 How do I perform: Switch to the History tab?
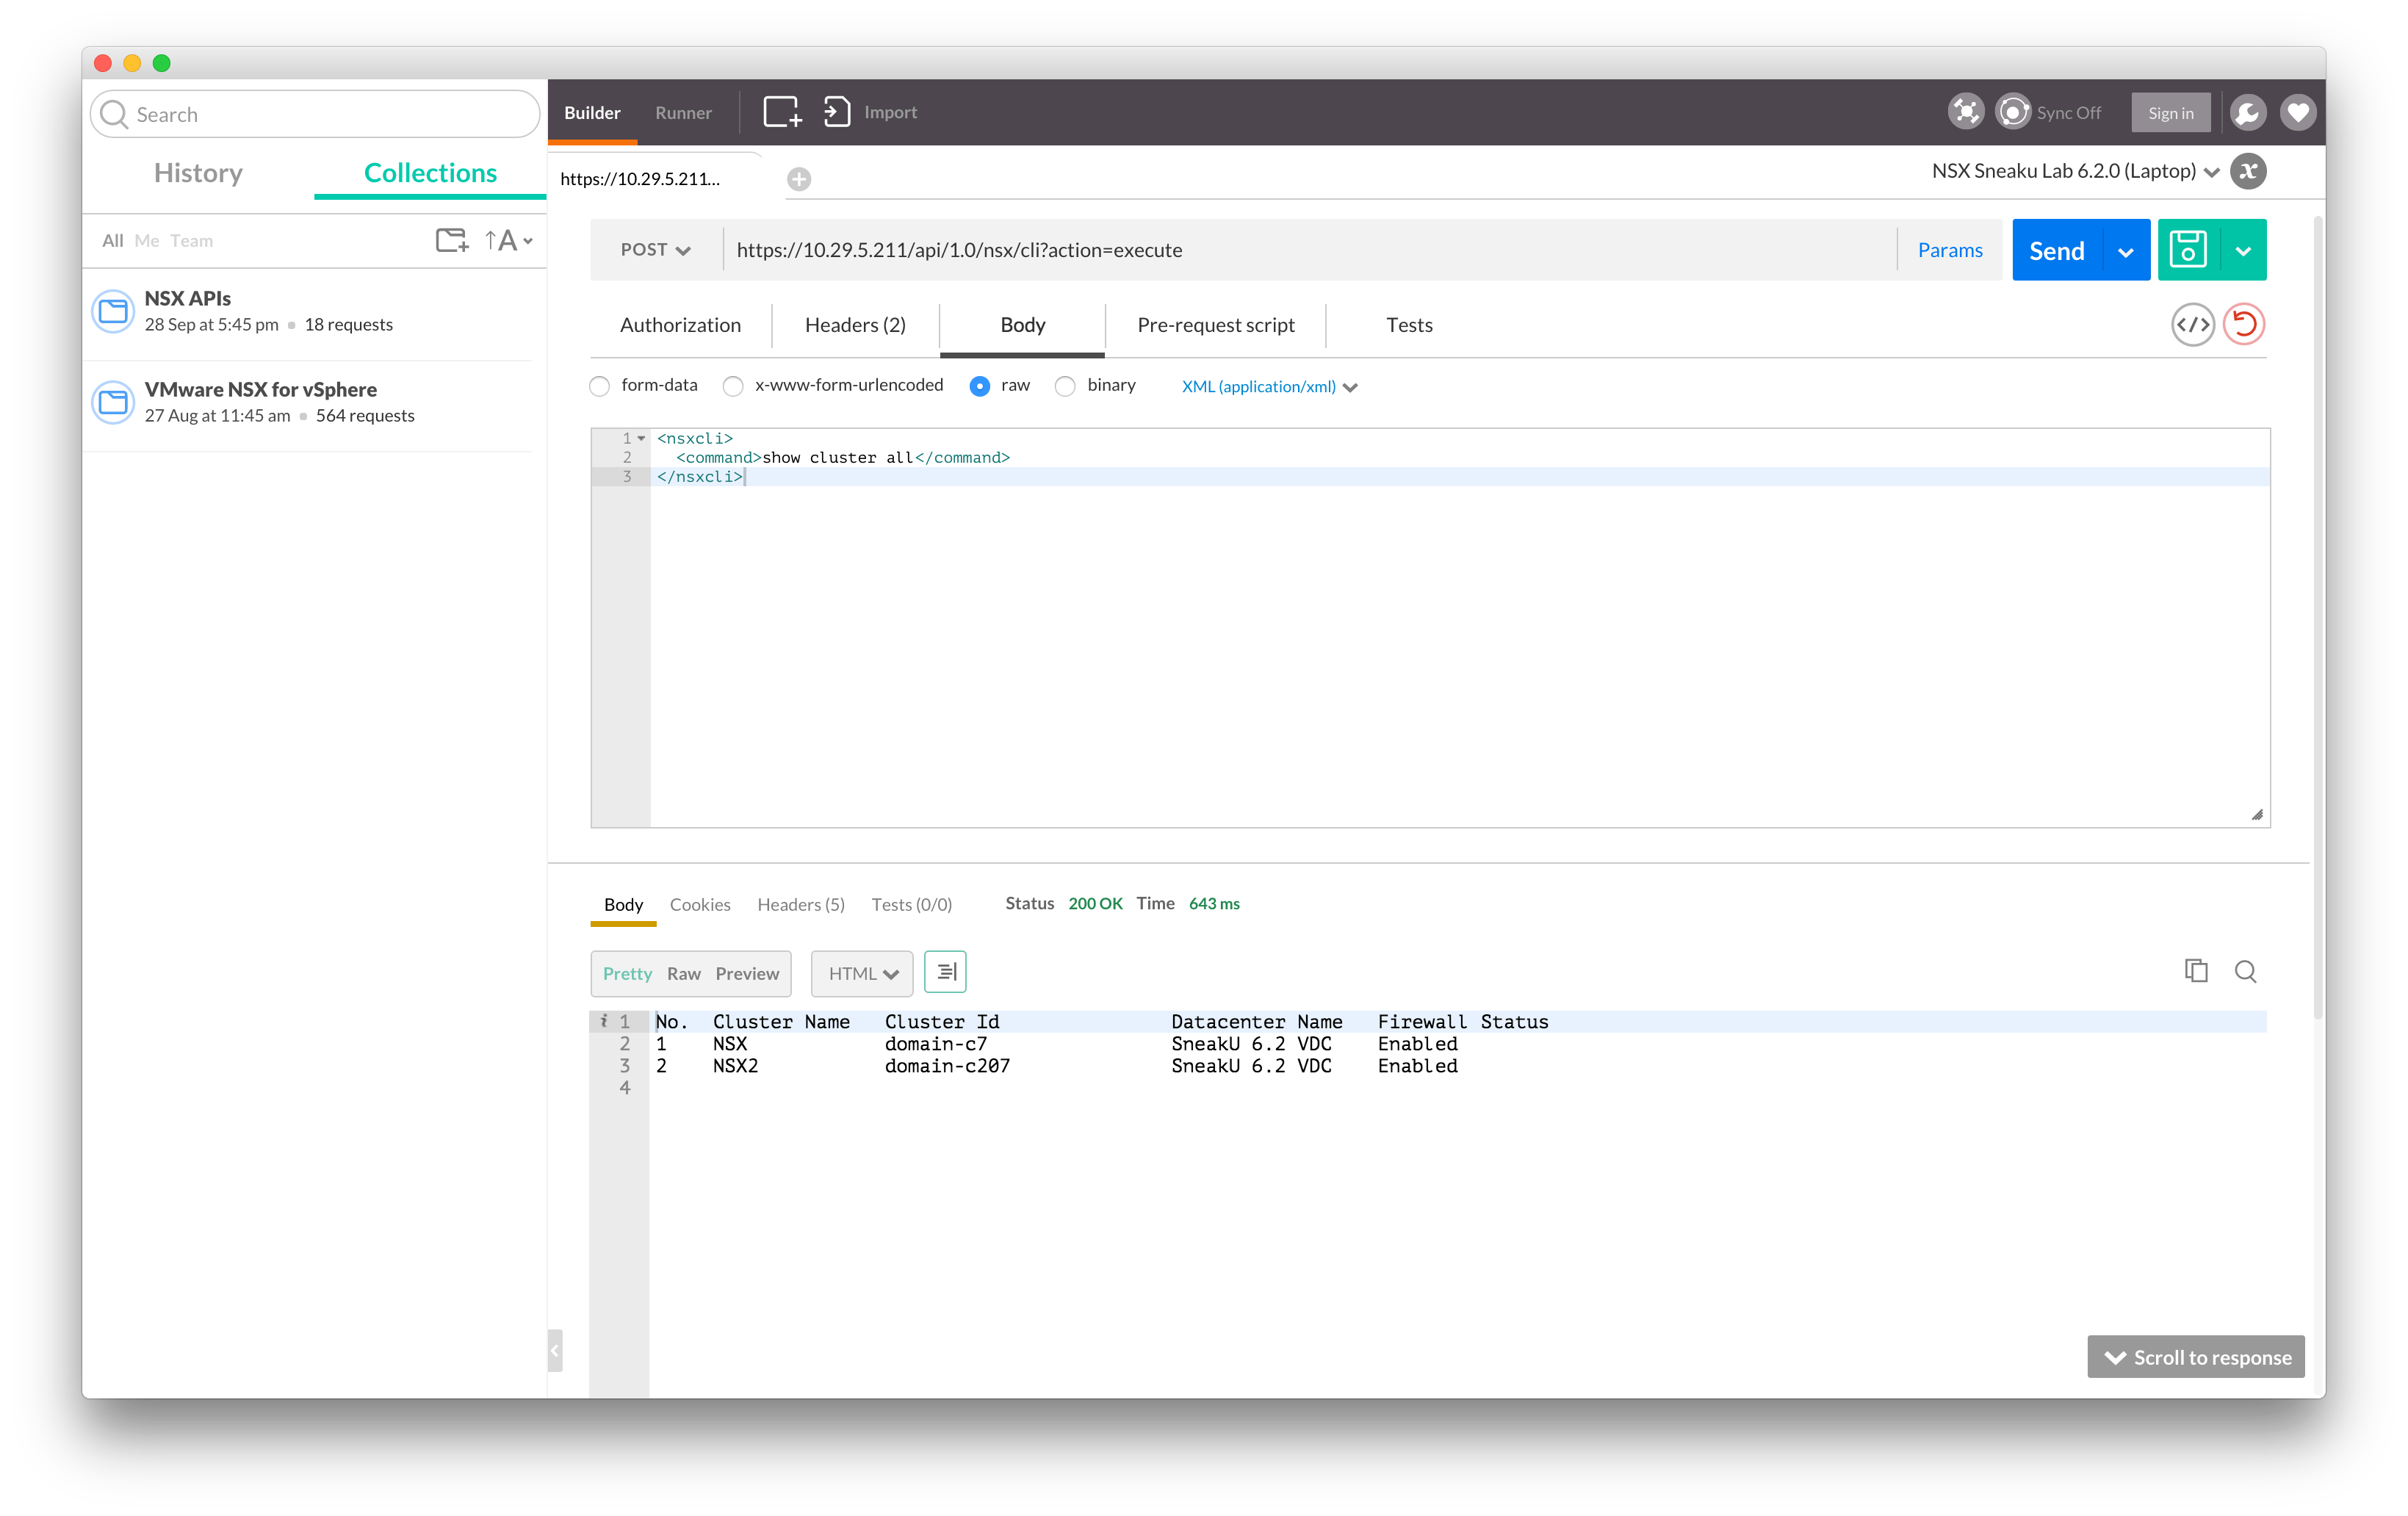pyautogui.click(x=198, y=173)
